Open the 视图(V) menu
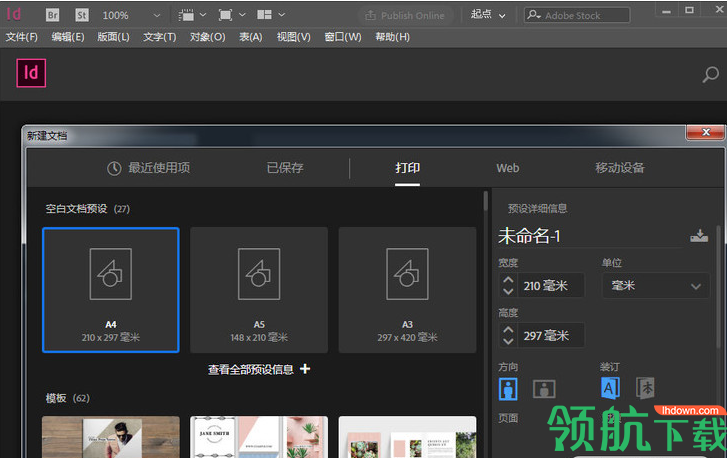 point(293,37)
